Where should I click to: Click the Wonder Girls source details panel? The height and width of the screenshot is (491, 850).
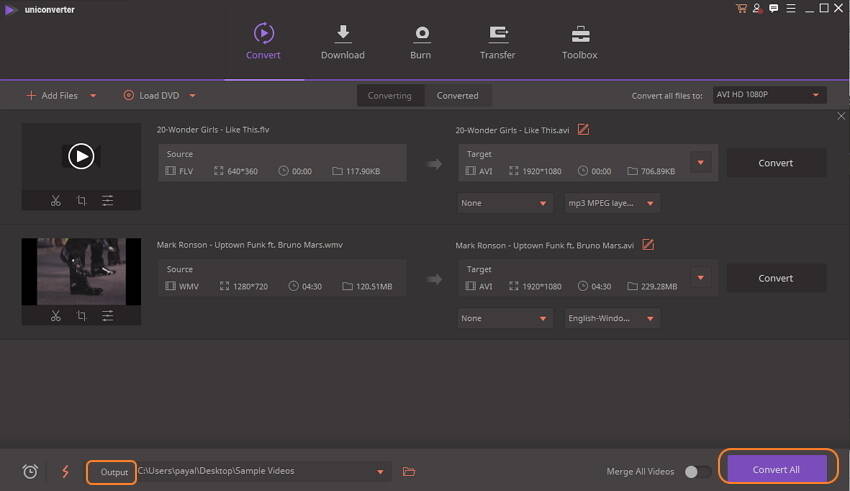(282, 163)
